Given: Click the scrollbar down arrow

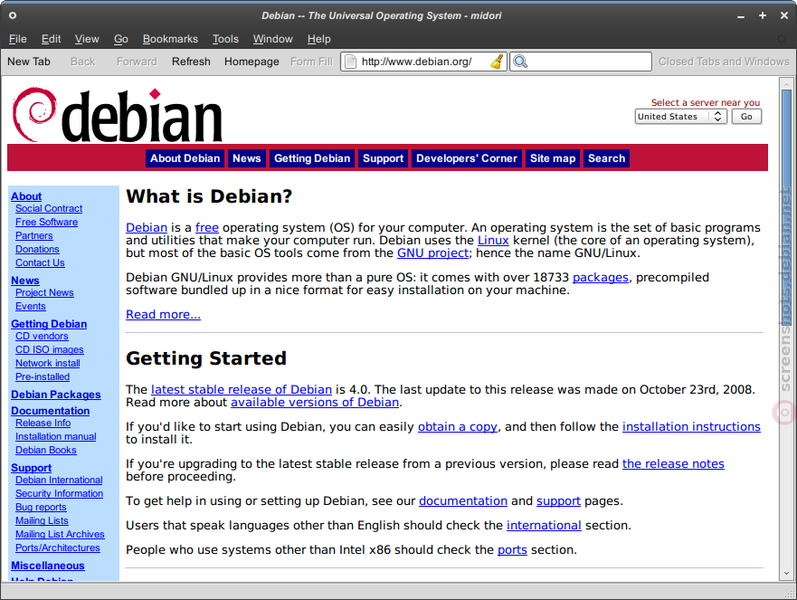Looking at the screenshot, I should pyautogui.click(x=786, y=573).
